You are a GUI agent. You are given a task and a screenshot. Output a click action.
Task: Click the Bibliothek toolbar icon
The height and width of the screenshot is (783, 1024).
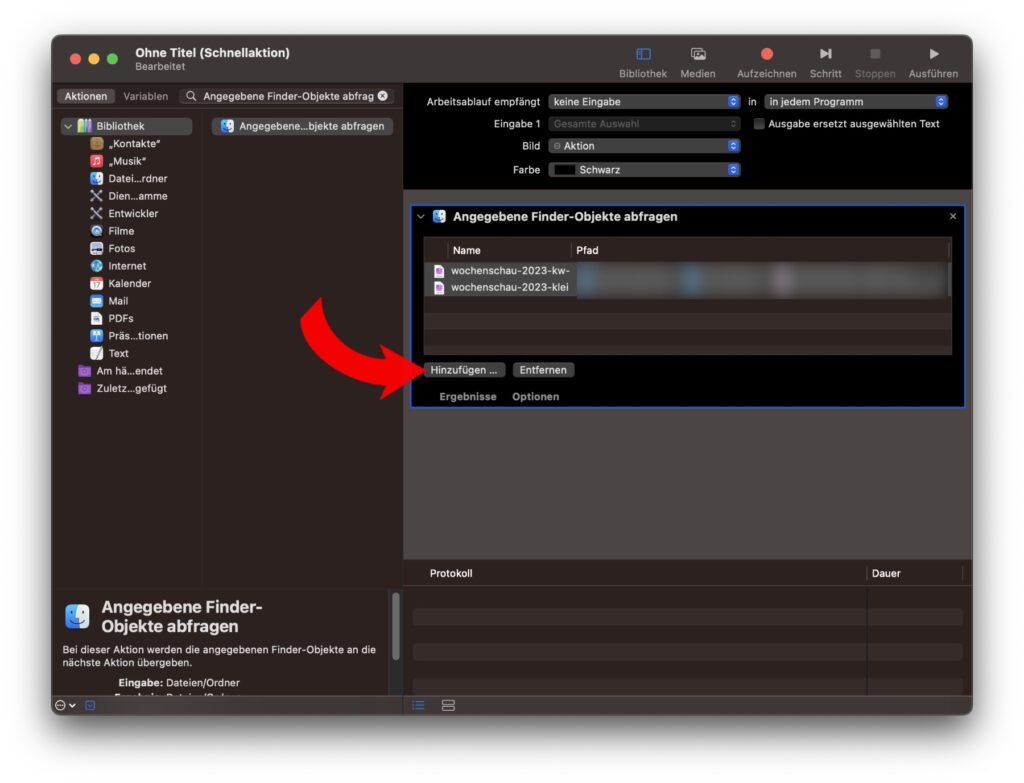(643, 54)
